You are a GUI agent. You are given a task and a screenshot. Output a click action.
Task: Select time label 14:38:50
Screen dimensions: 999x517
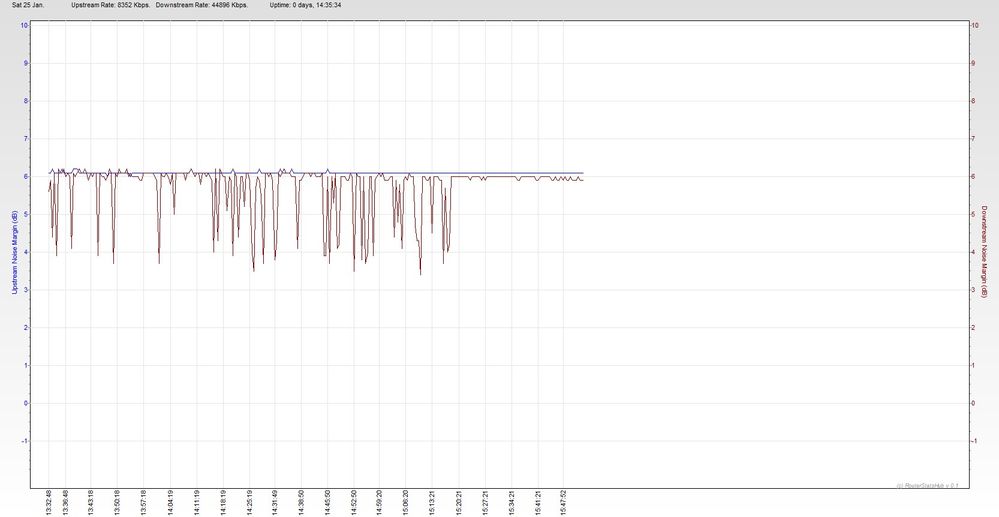(301, 502)
